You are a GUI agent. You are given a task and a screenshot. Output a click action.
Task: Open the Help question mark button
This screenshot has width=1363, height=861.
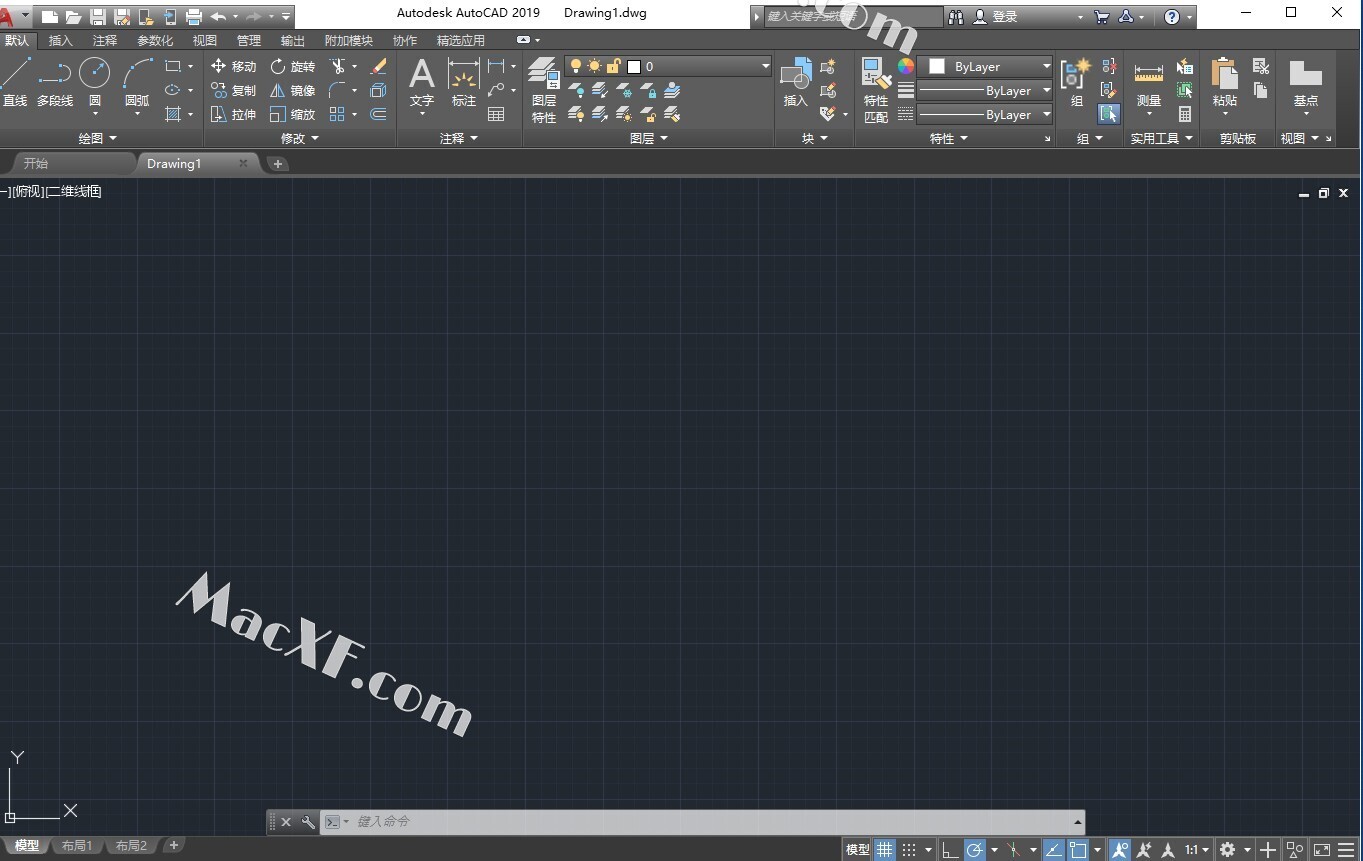(x=1172, y=17)
